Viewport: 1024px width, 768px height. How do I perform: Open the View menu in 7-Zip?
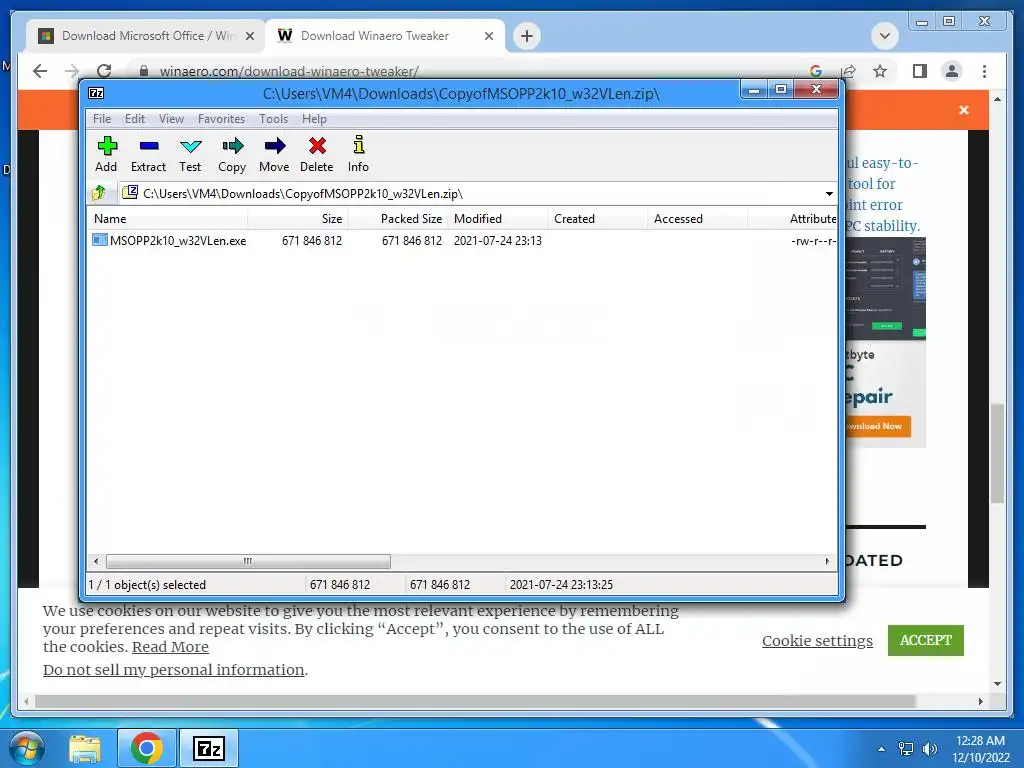tap(171, 119)
